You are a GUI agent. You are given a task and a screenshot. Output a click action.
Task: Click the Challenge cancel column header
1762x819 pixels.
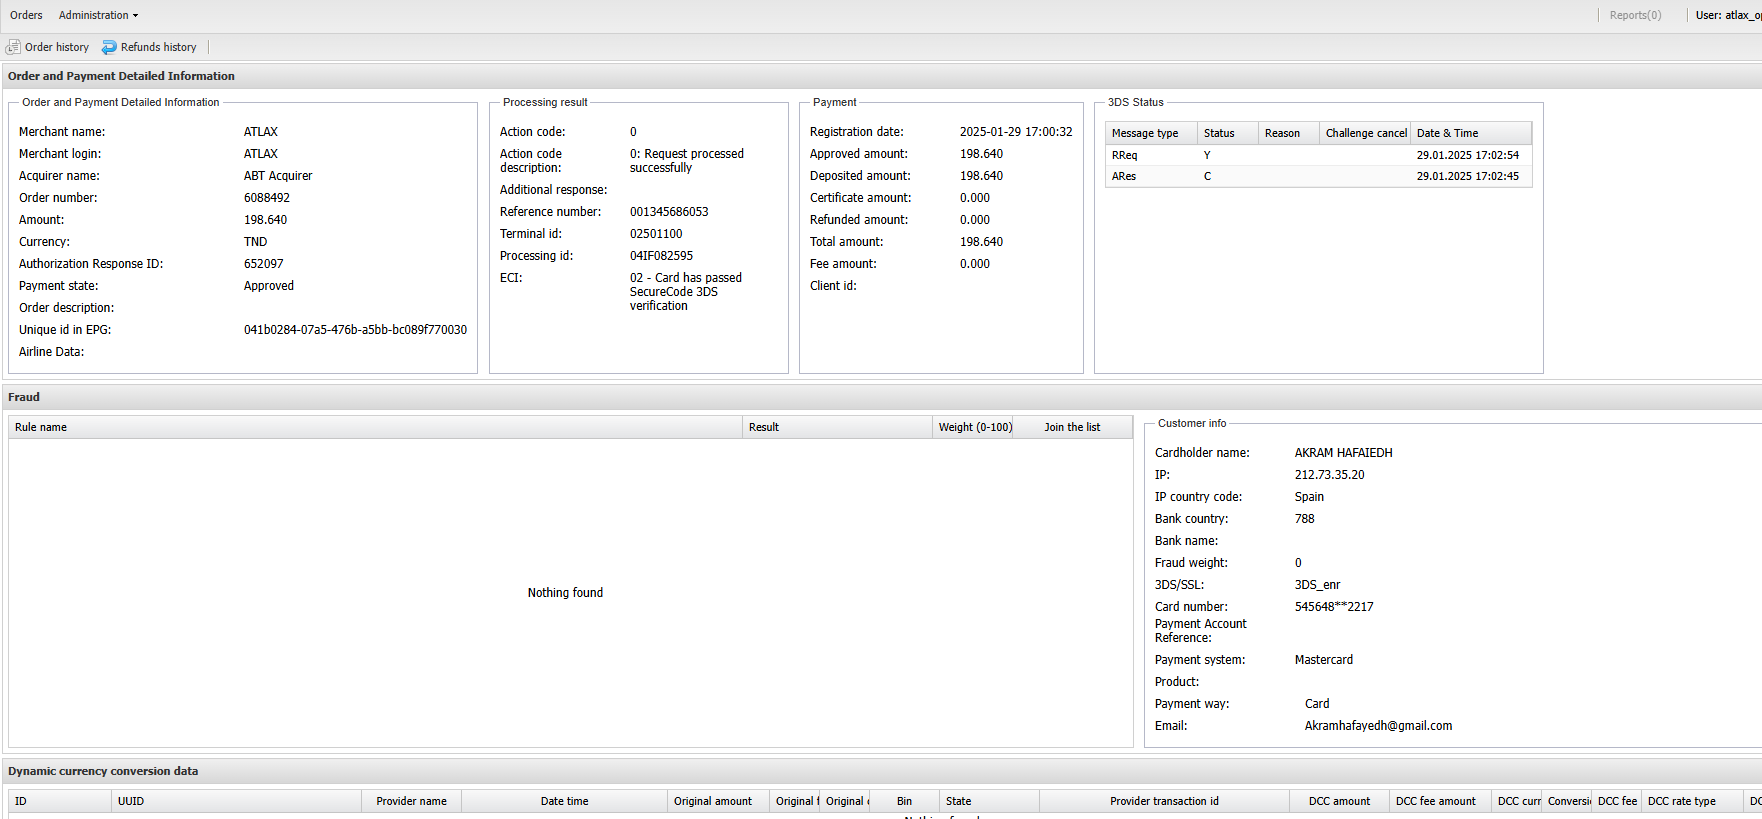click(1365, 133)
